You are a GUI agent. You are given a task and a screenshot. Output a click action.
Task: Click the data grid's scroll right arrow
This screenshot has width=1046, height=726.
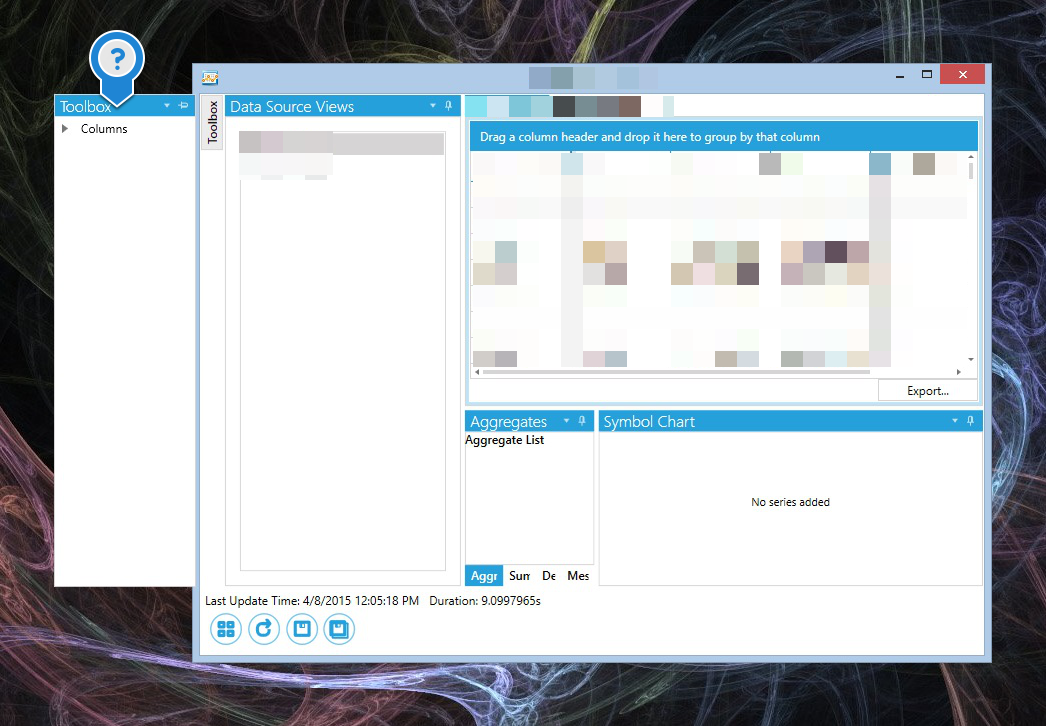(x=959, y=372)
